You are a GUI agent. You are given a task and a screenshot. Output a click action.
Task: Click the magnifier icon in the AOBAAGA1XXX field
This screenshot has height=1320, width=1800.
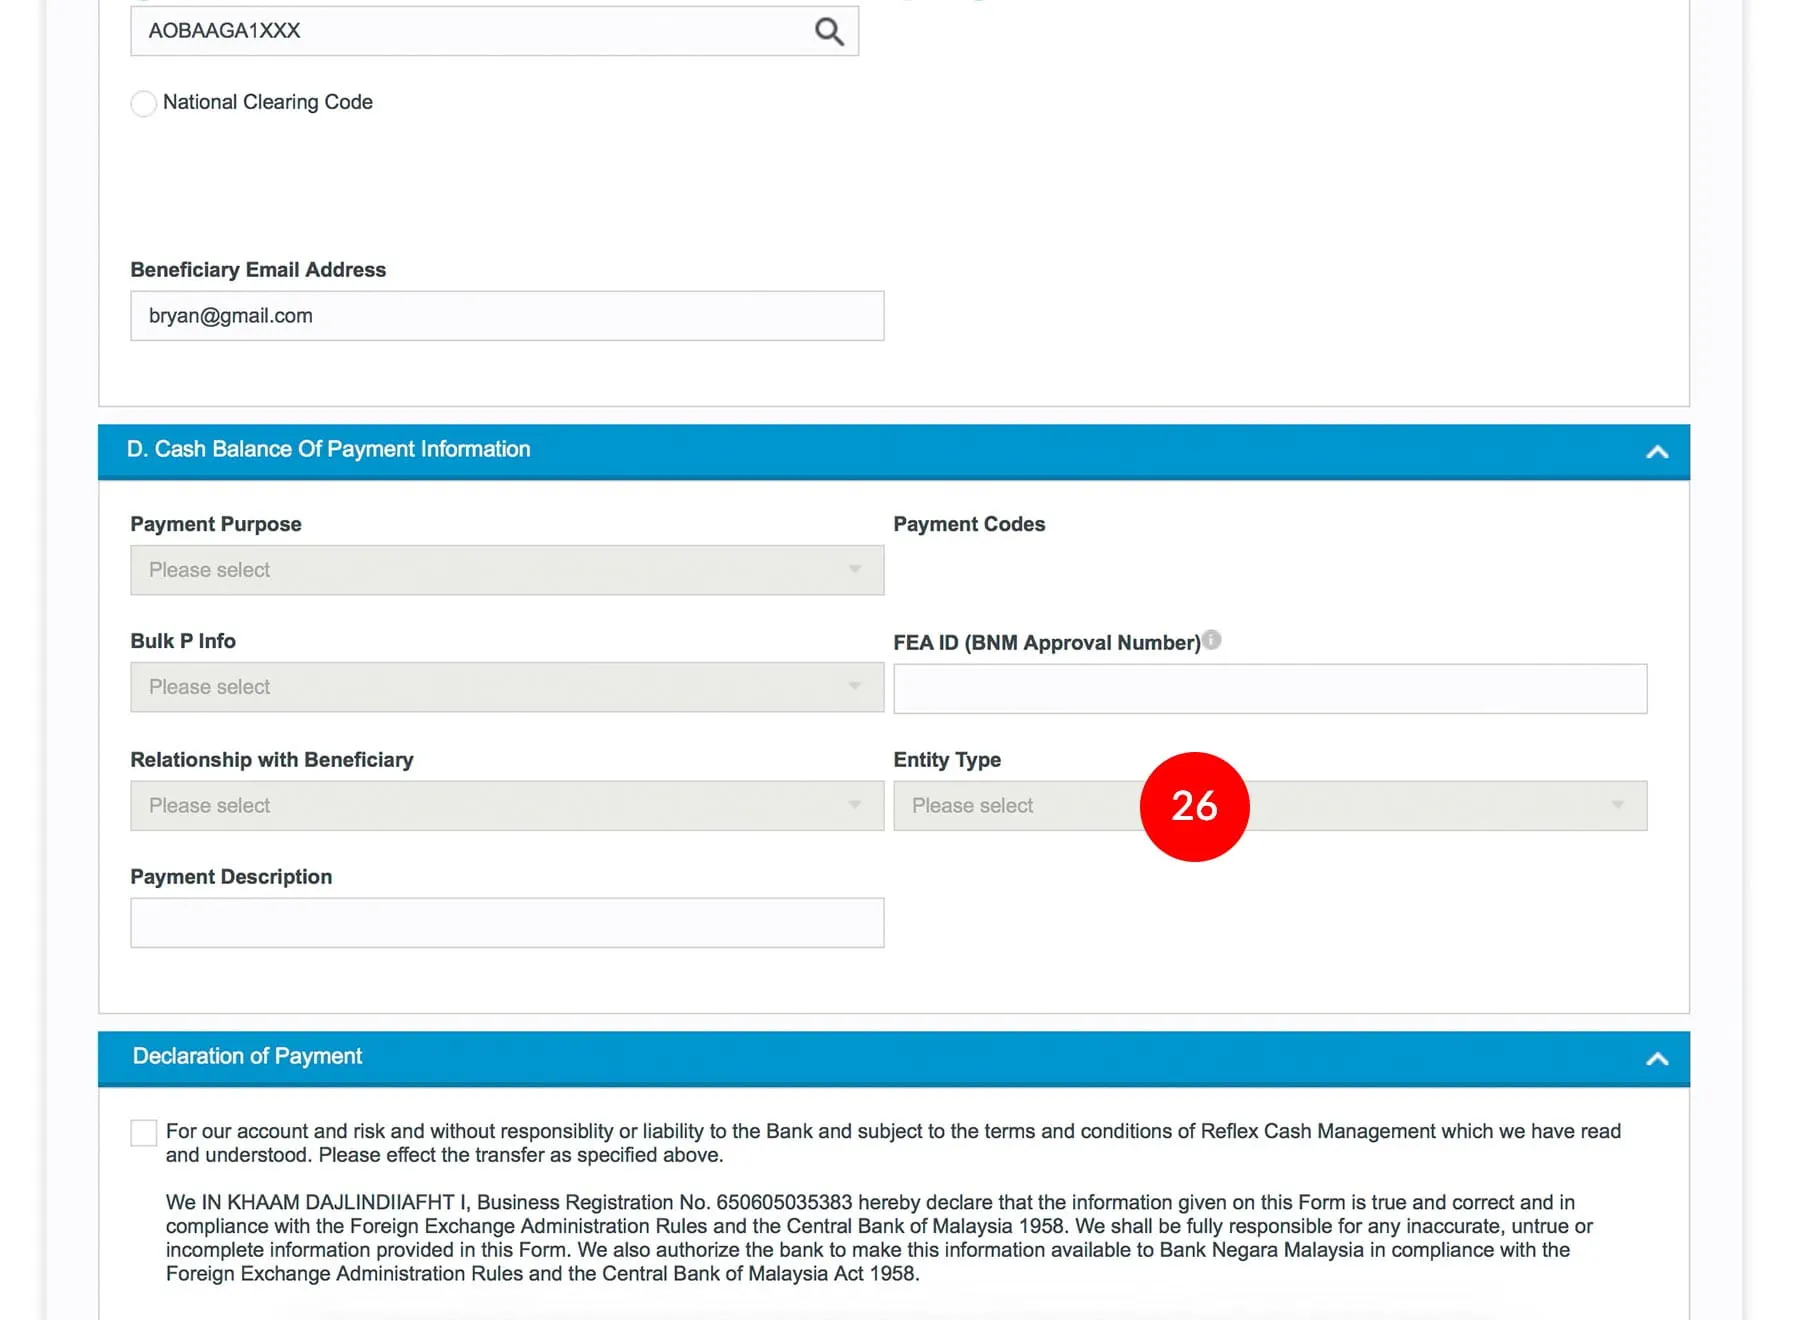coord(828,31)
